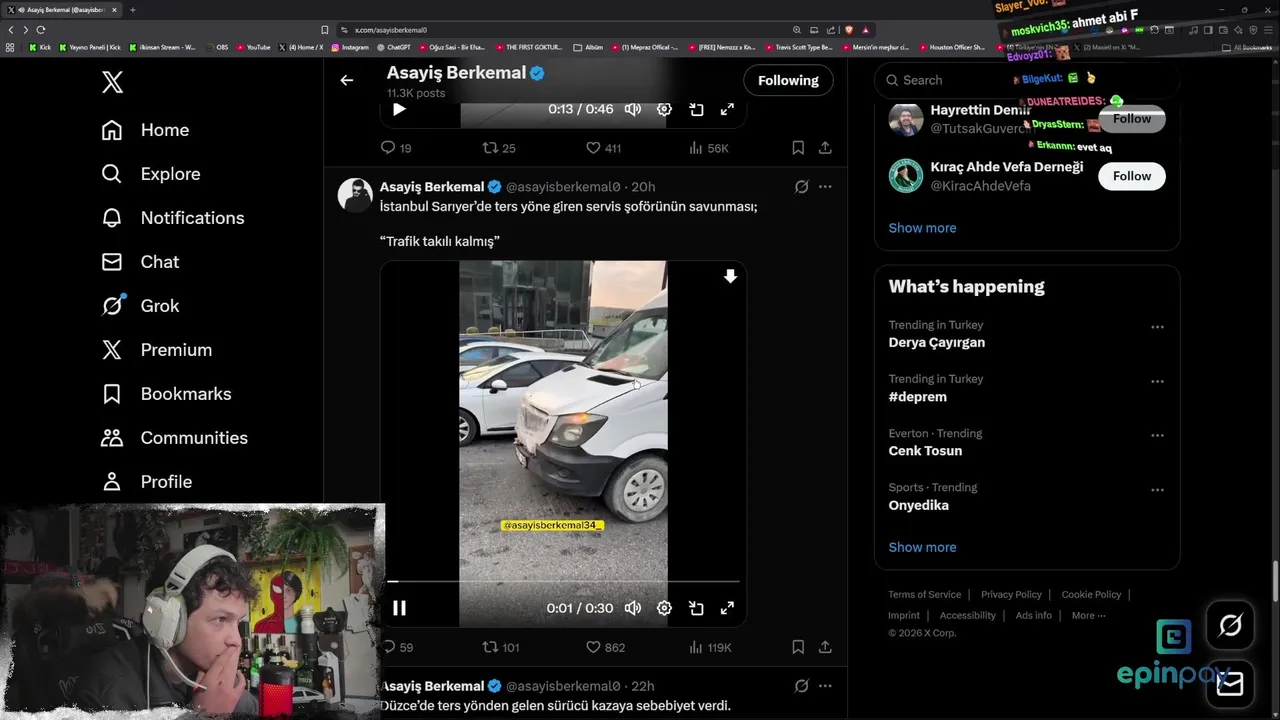Open Premium in sidebar
The width and height of the screenshot is (1280, 720).
click(157, 350)
